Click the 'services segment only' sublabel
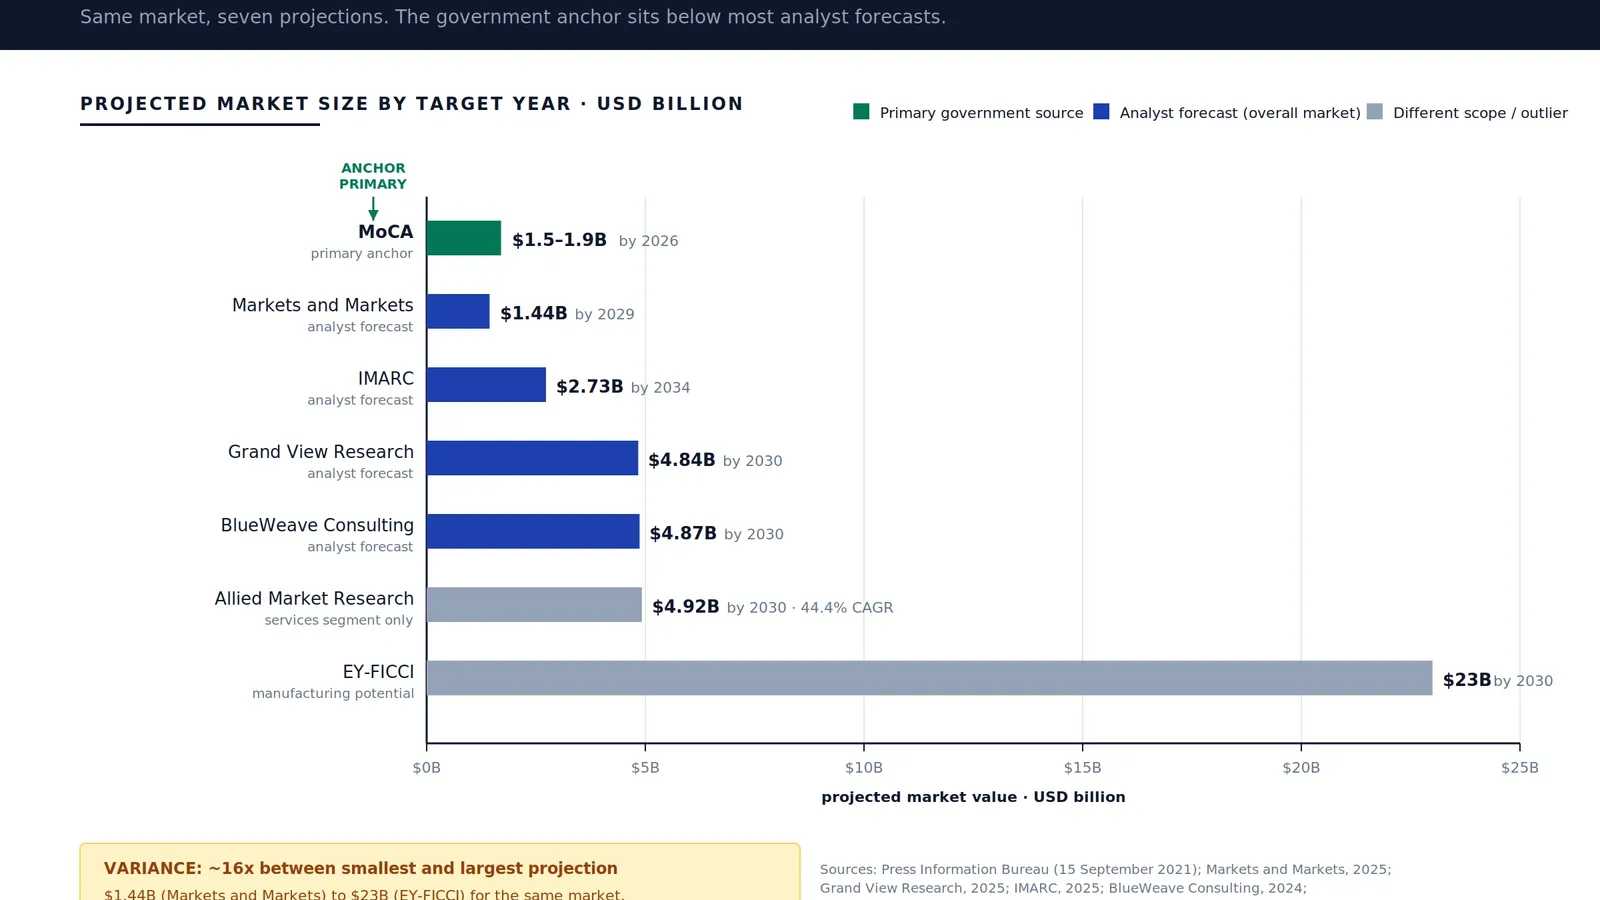 (x=339, y=621)
